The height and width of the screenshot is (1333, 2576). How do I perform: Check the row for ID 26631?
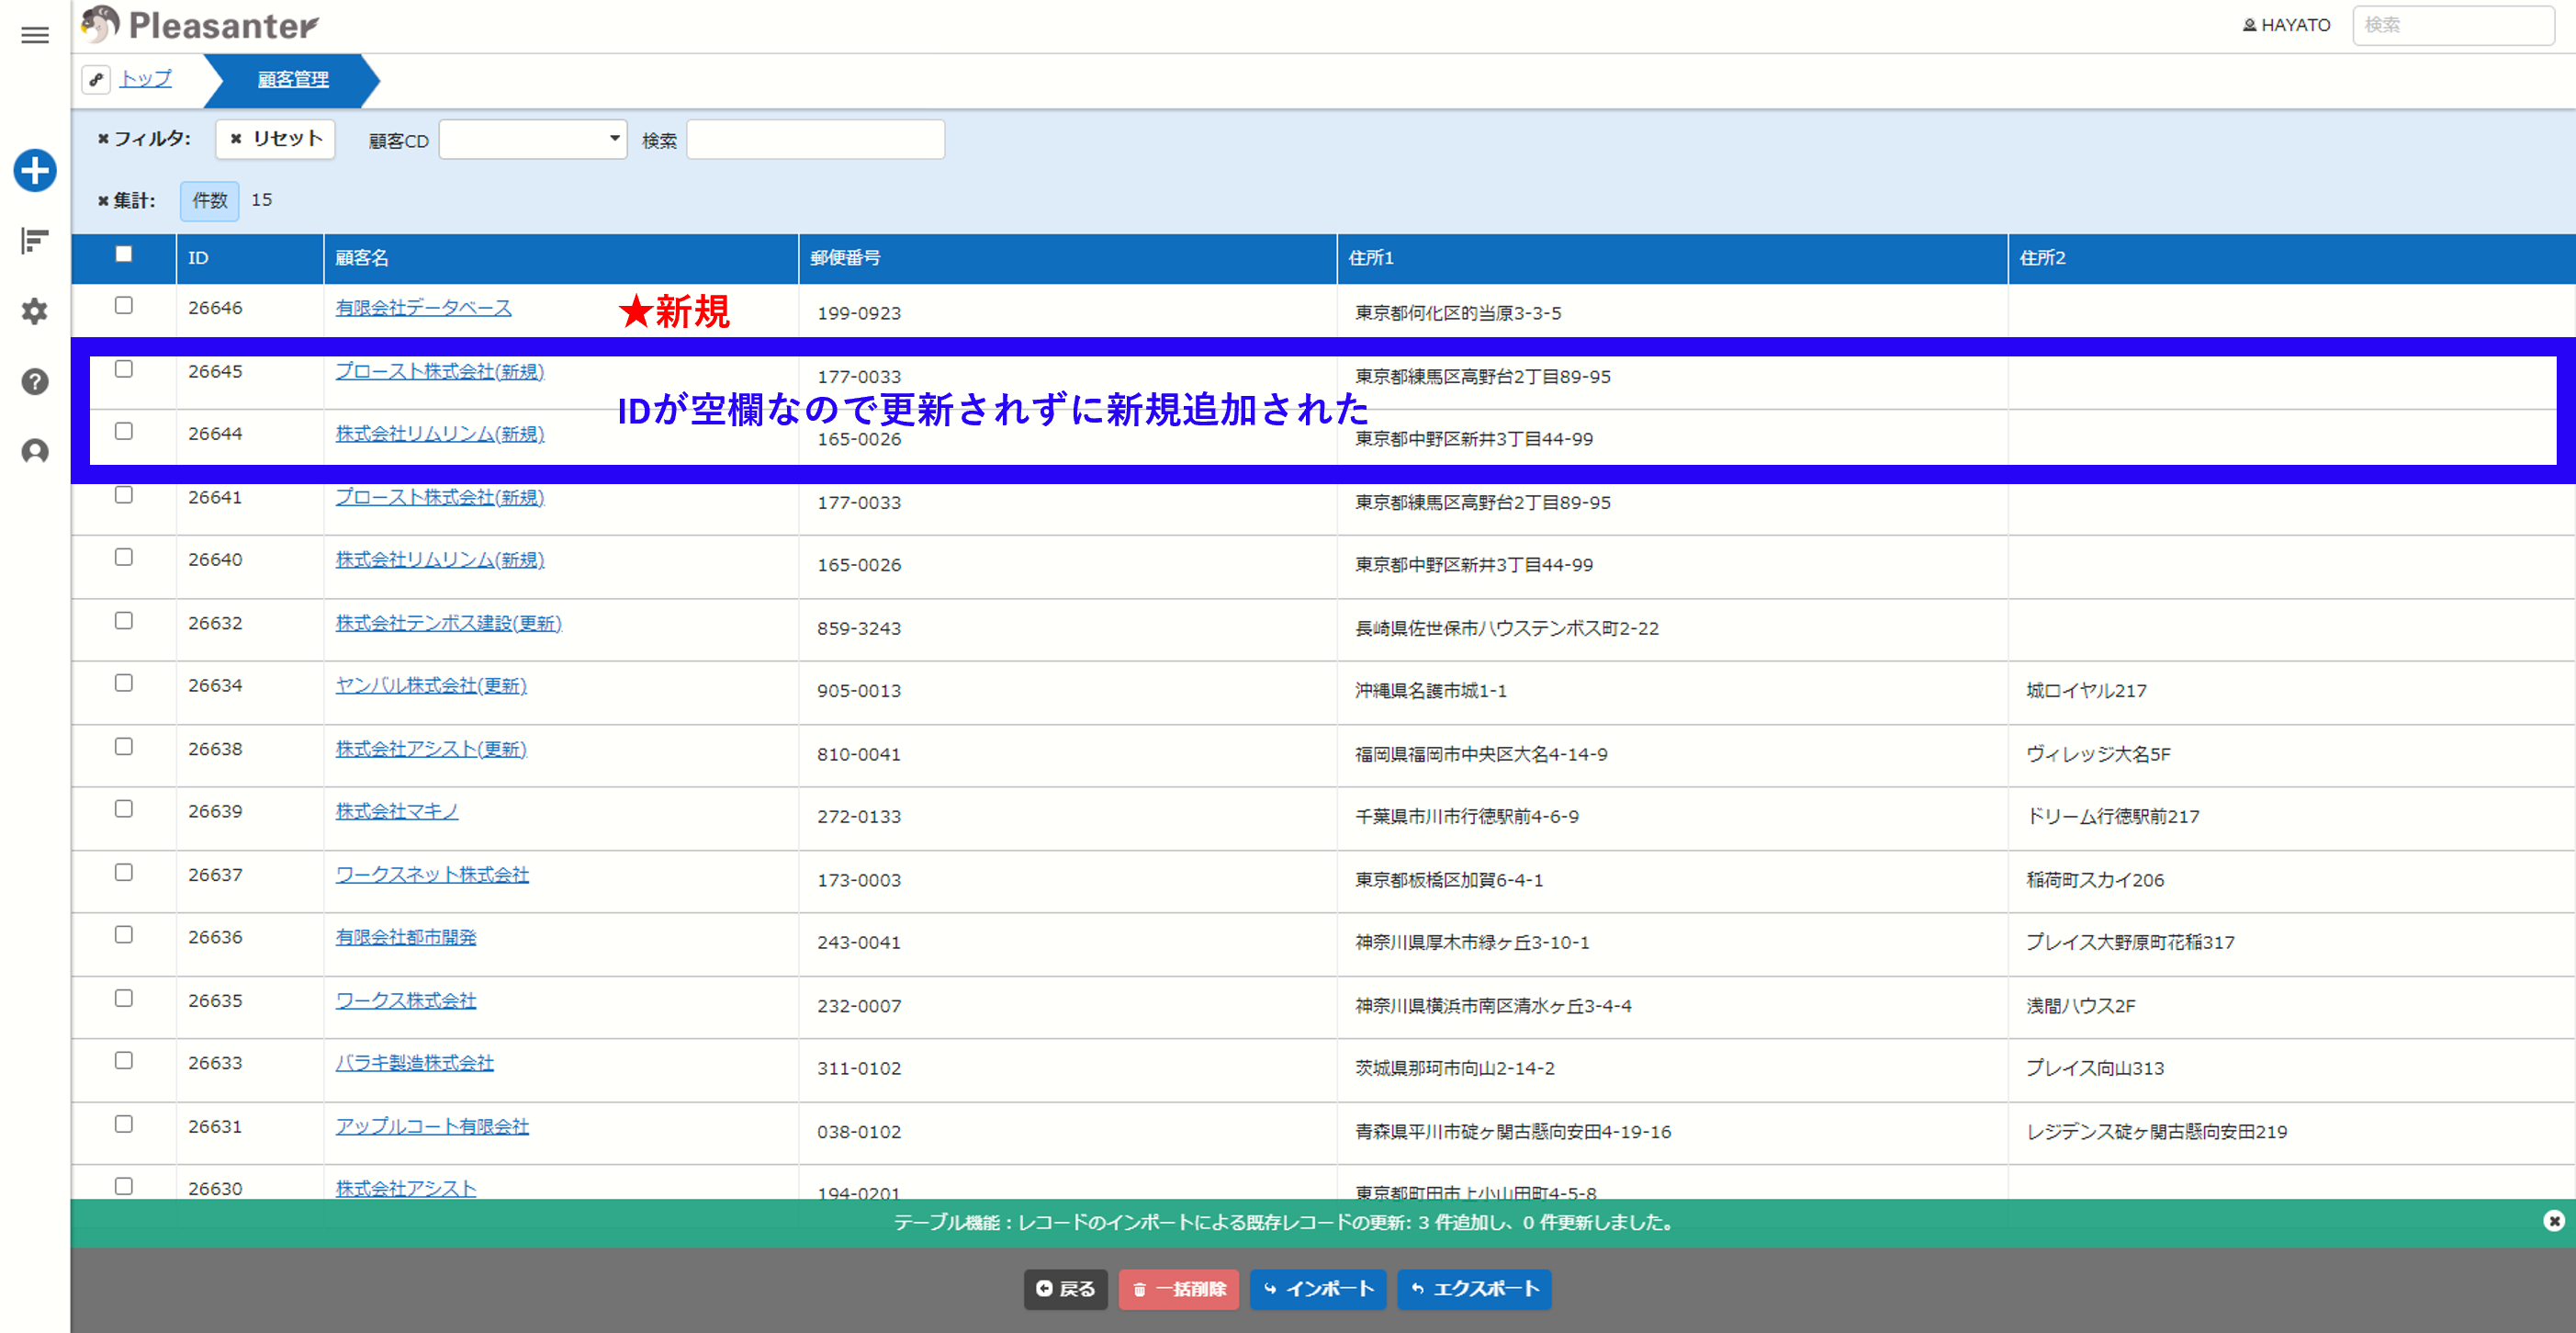[124, 1124]
